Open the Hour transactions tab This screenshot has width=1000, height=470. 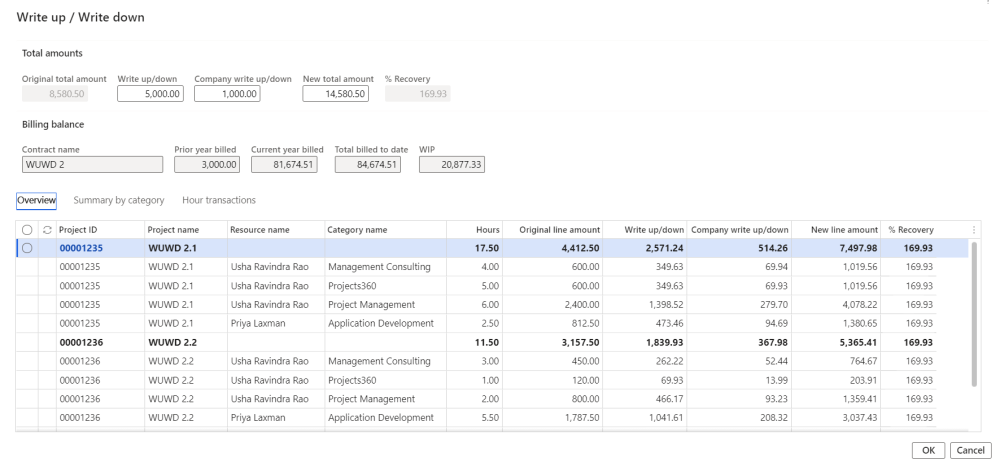(x=218, y=201)
